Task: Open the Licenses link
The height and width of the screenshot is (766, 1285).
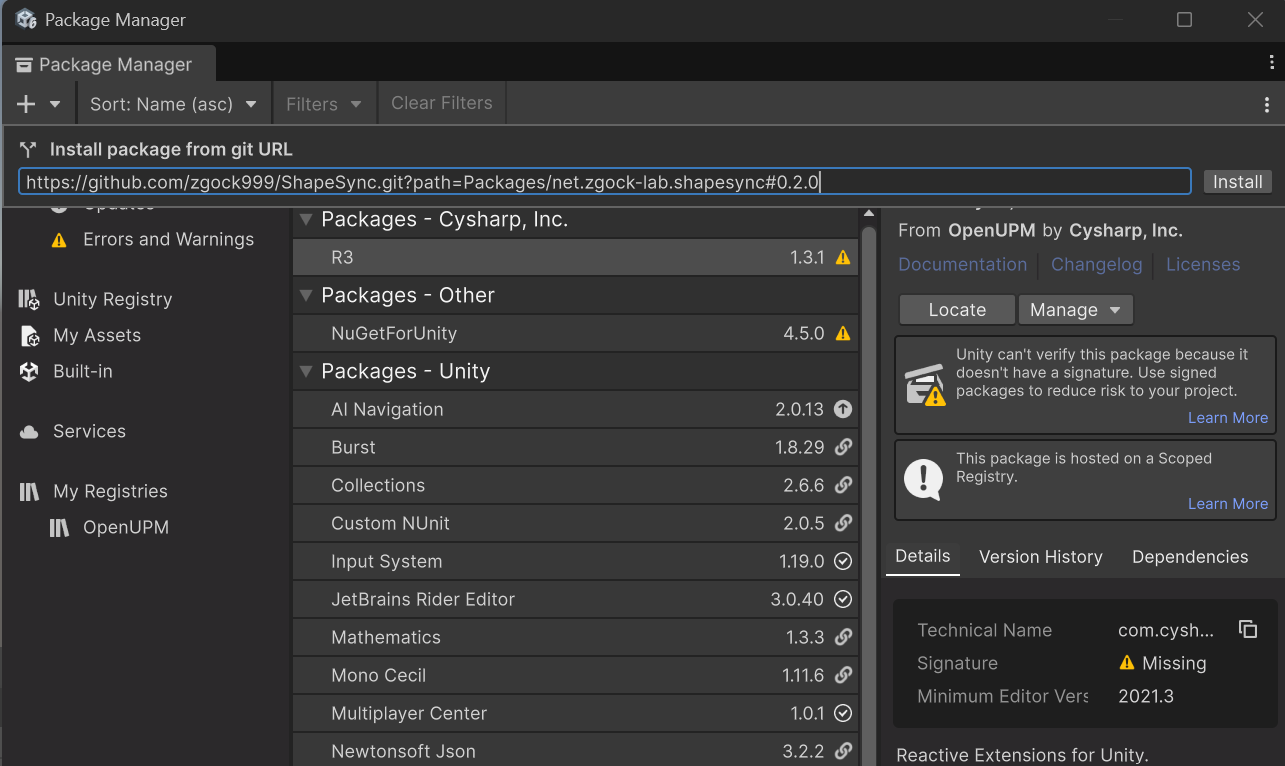Action: pyautogui.click(x=1203, y=264)
